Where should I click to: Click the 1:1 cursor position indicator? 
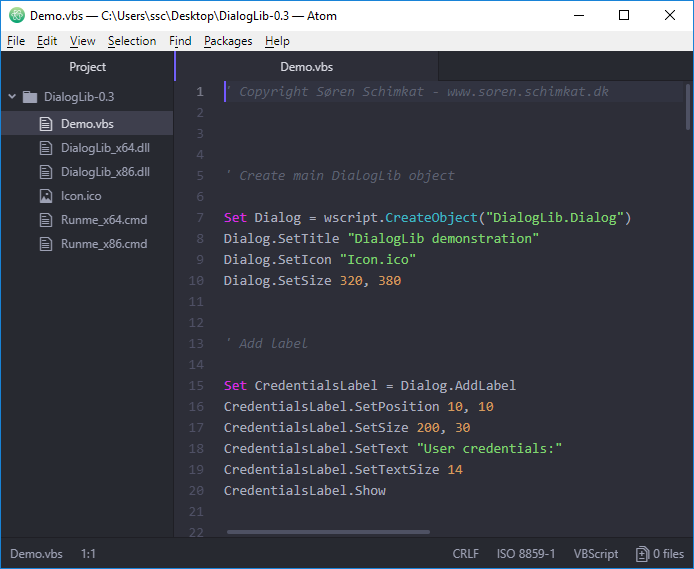(88, 554)
